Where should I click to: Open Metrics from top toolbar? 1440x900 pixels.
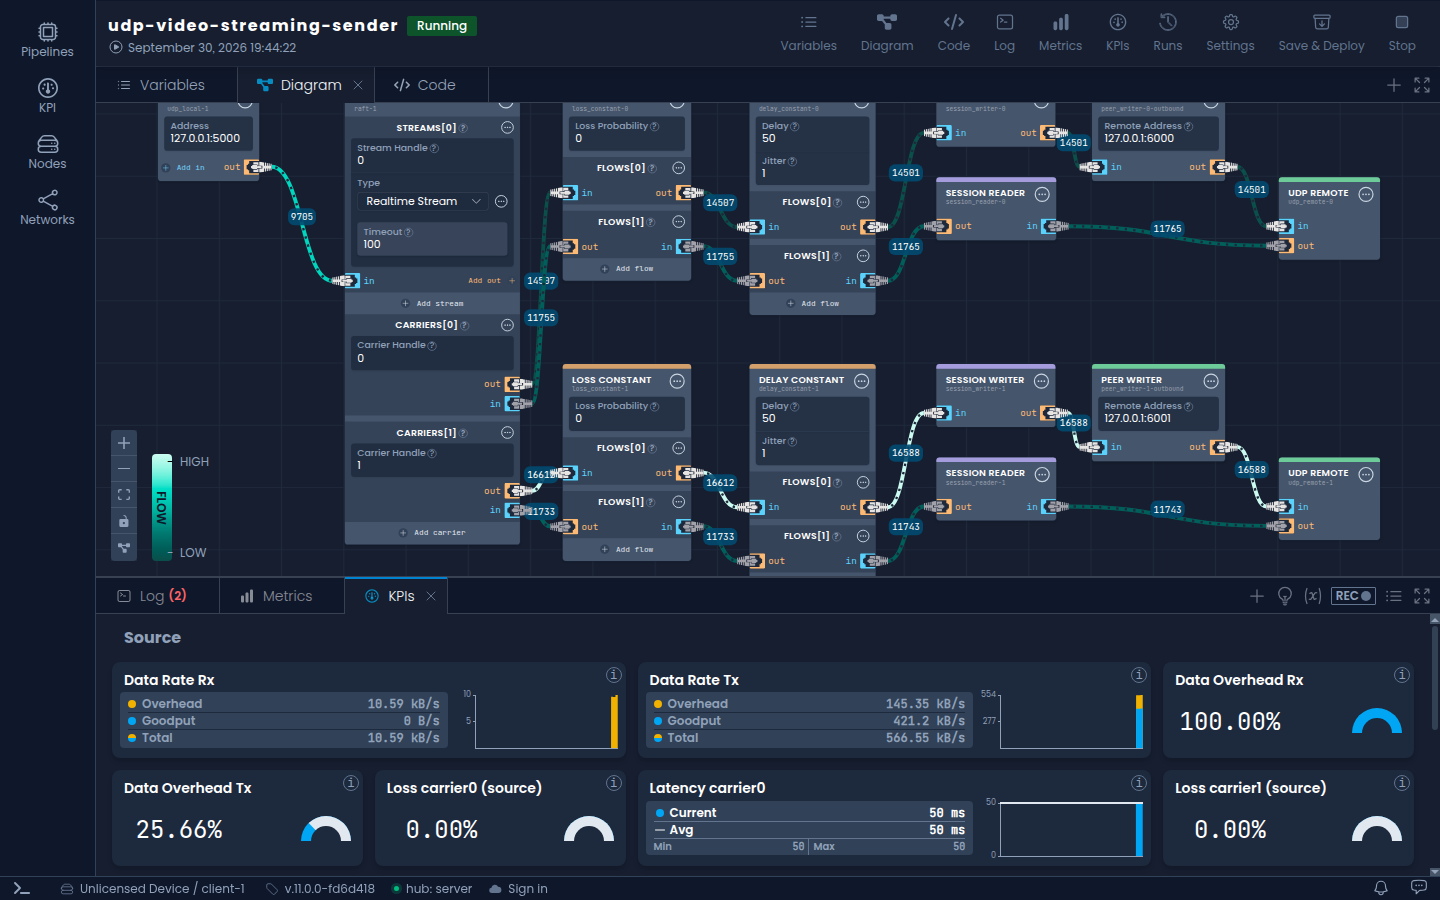coord(1060,33)
